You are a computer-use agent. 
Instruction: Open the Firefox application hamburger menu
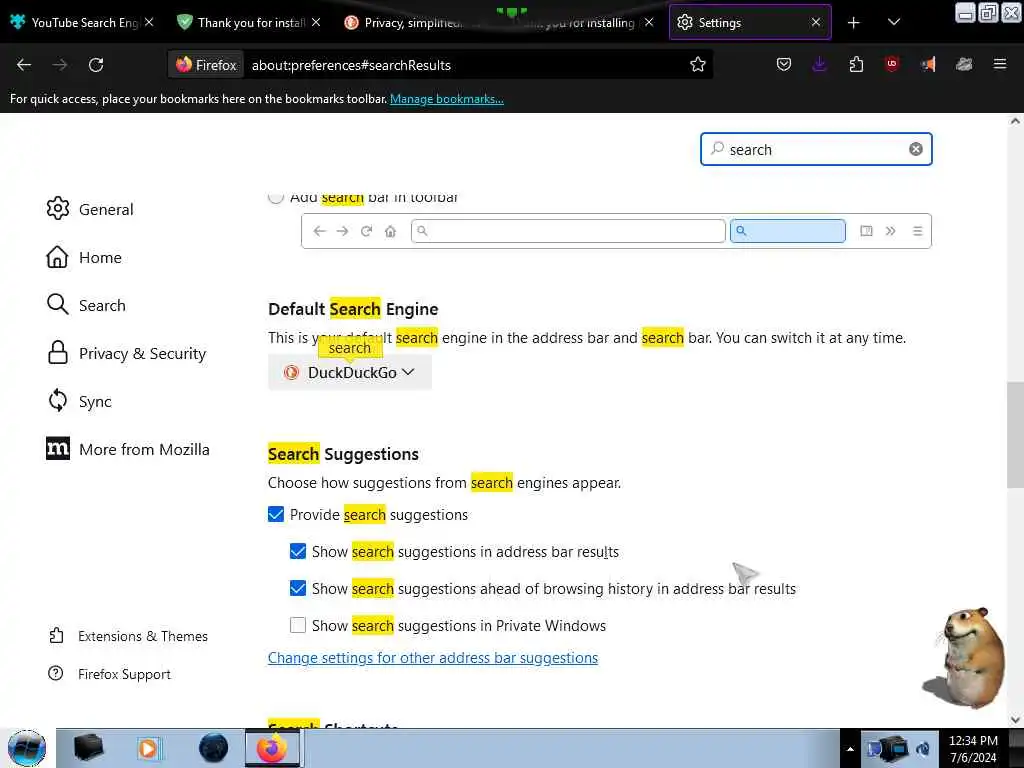point(999,64)
